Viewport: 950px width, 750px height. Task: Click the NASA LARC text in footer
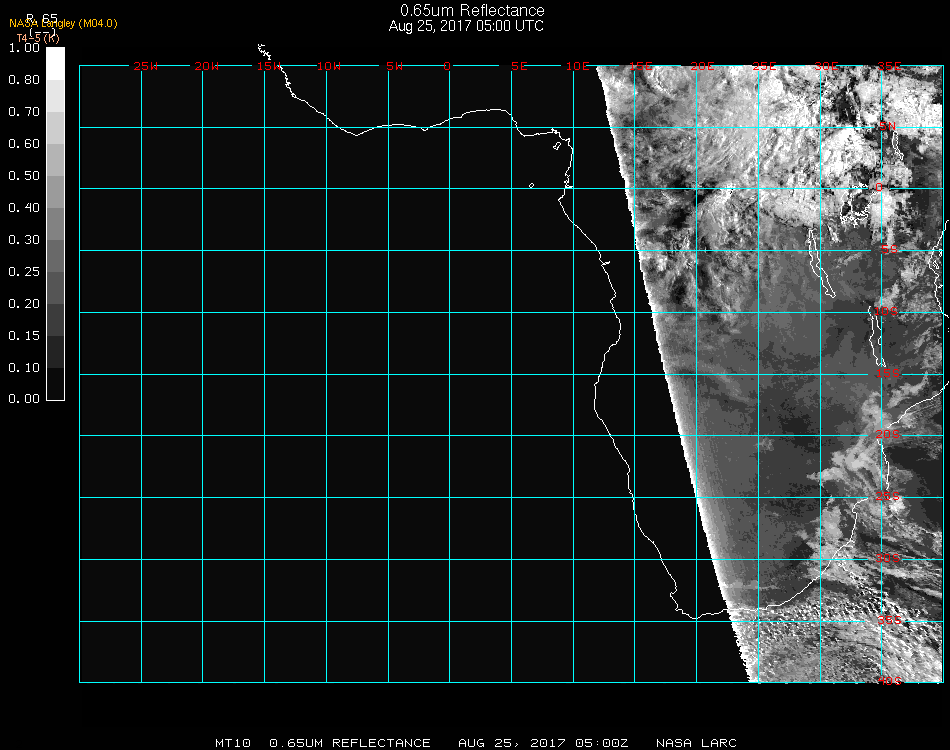[x=696, y=743]
